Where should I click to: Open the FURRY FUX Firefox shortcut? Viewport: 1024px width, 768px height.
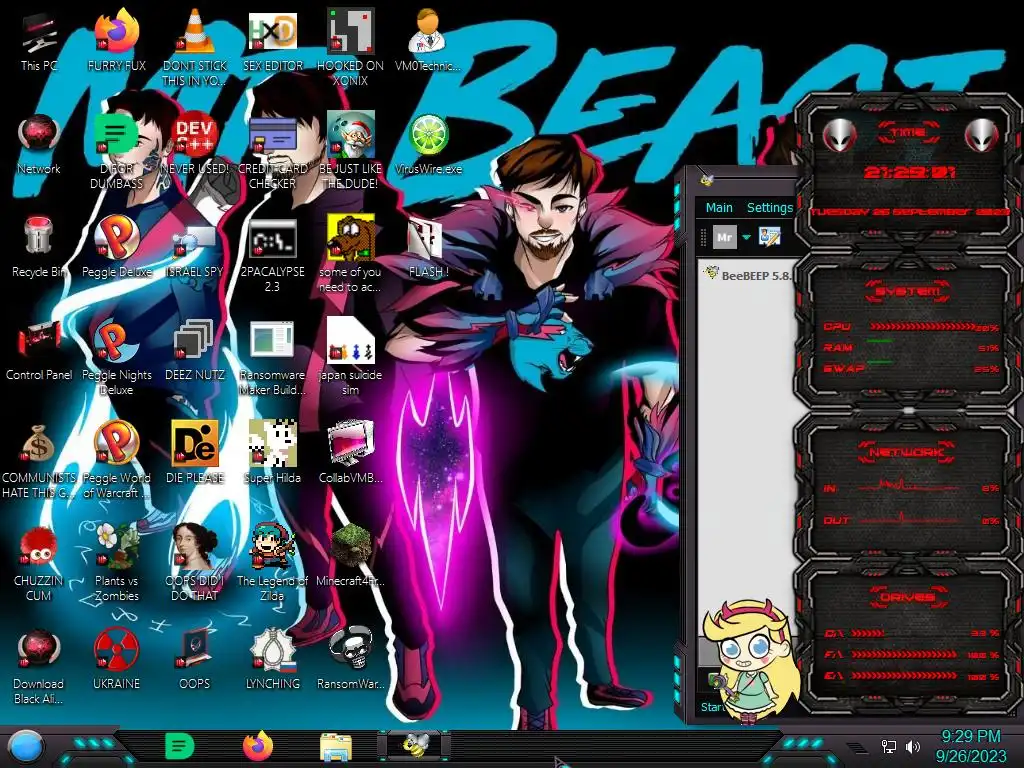(x=117, y=40)
